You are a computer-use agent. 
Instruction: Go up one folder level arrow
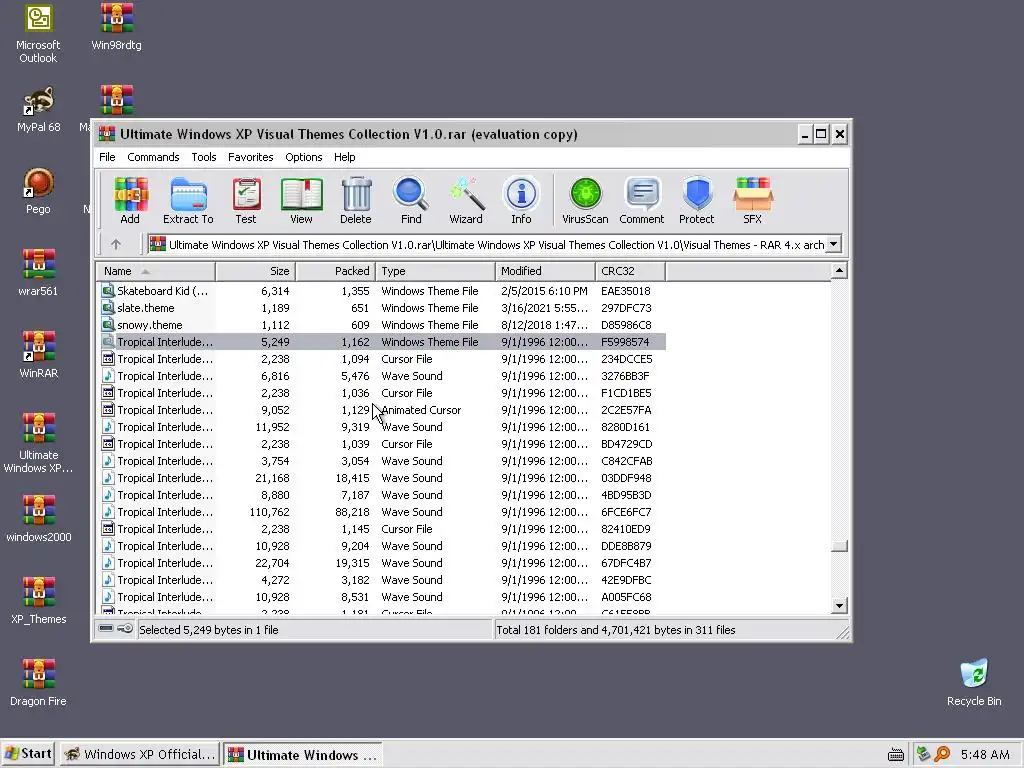pyautogui.click(x=116, y=244)
